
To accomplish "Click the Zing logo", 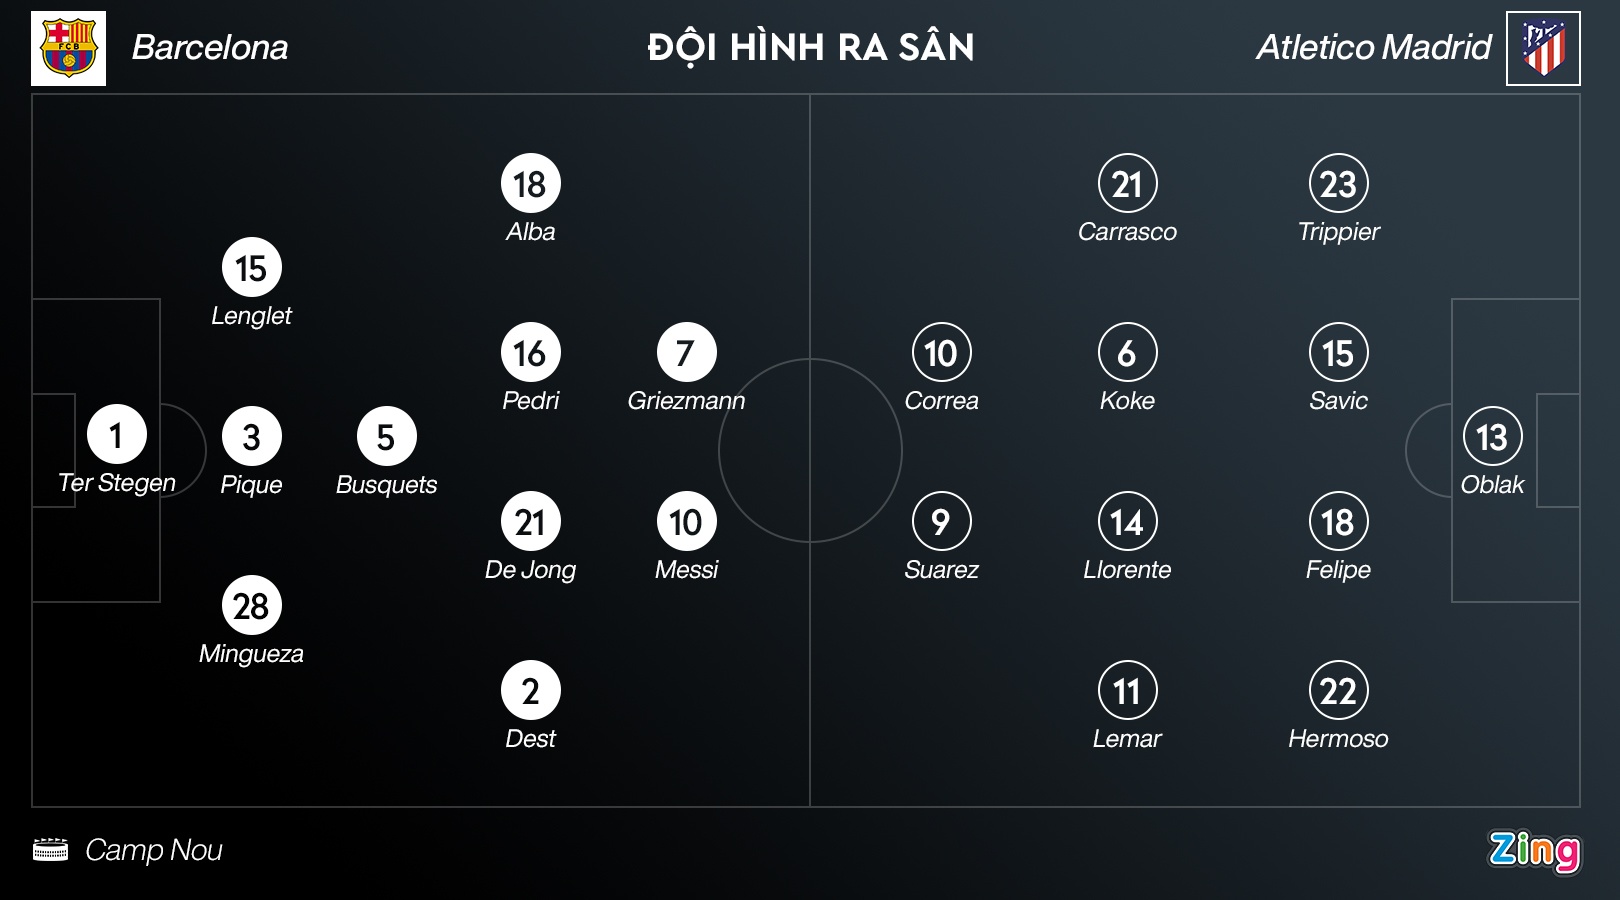I will (x=1534, y=850).
